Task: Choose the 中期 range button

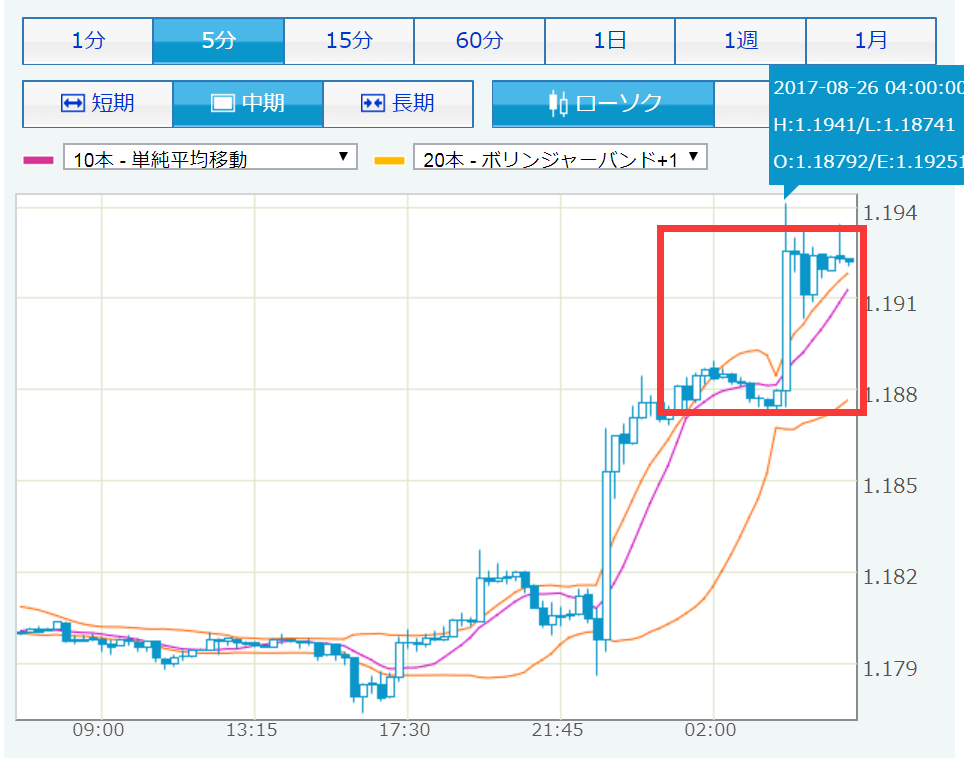Action: pos(248,103)
